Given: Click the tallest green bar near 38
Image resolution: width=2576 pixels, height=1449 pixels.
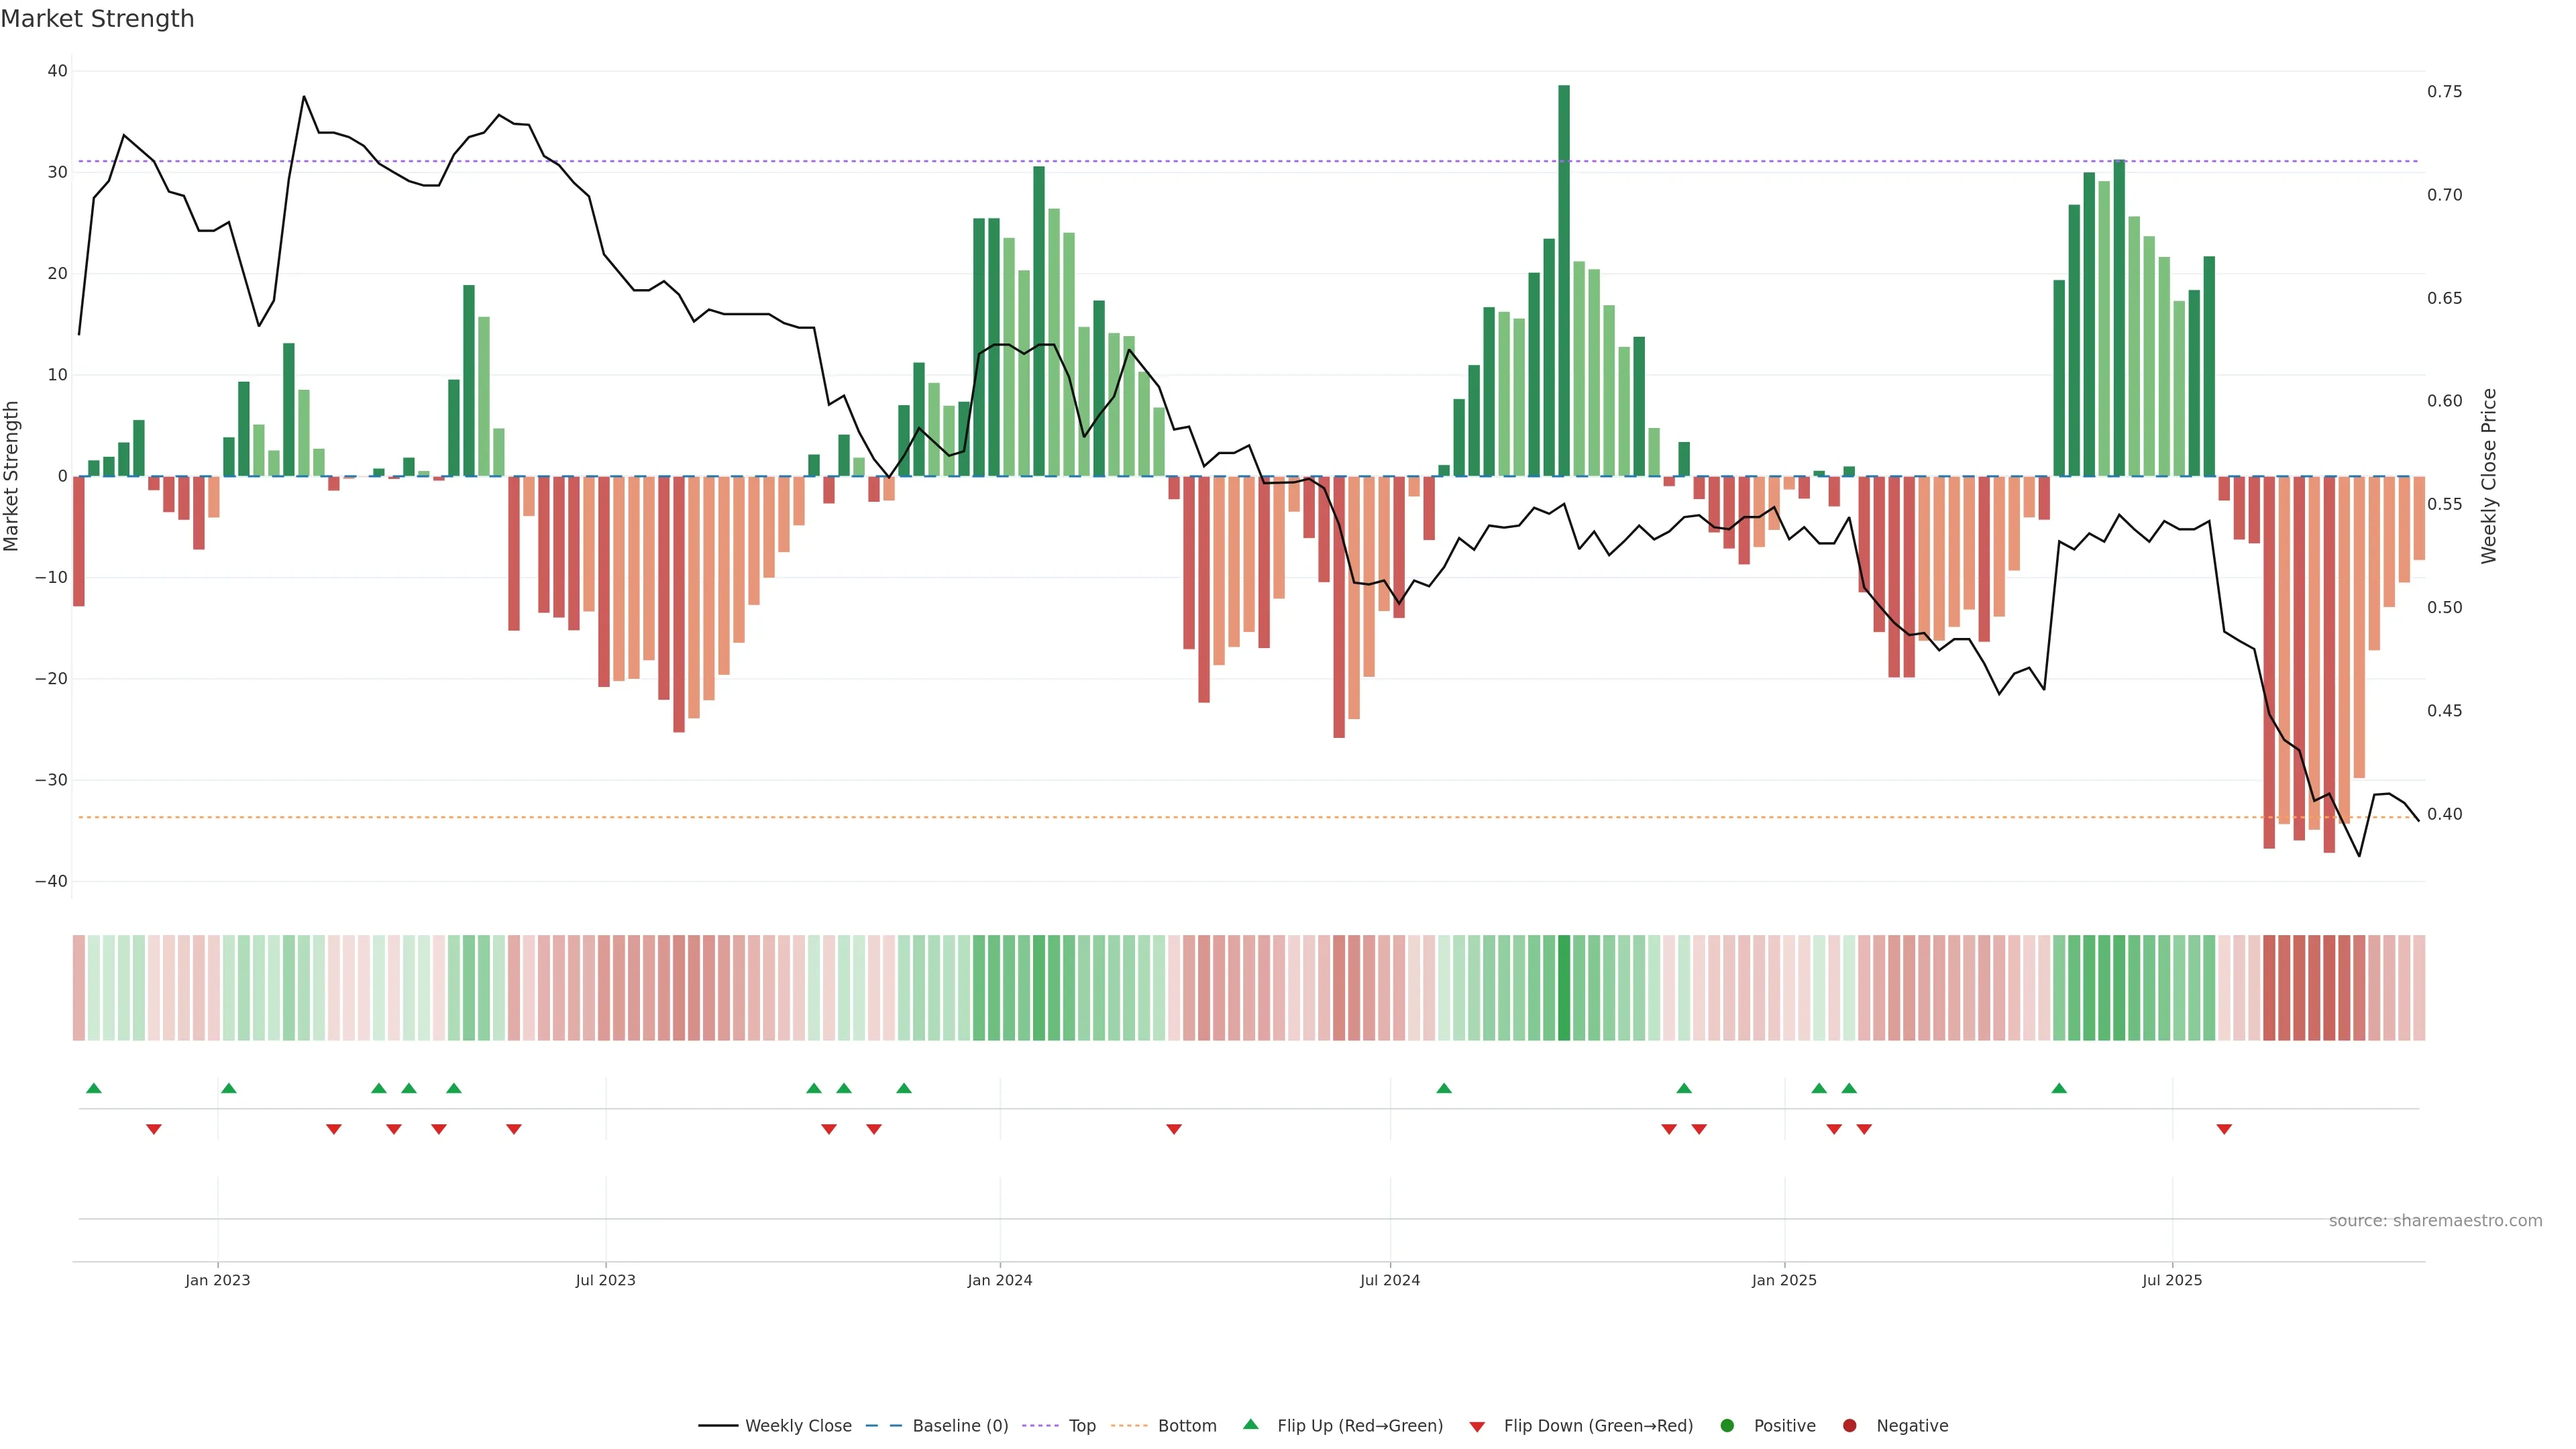Looking at the screenshot, I should [x=1564, y=280].
